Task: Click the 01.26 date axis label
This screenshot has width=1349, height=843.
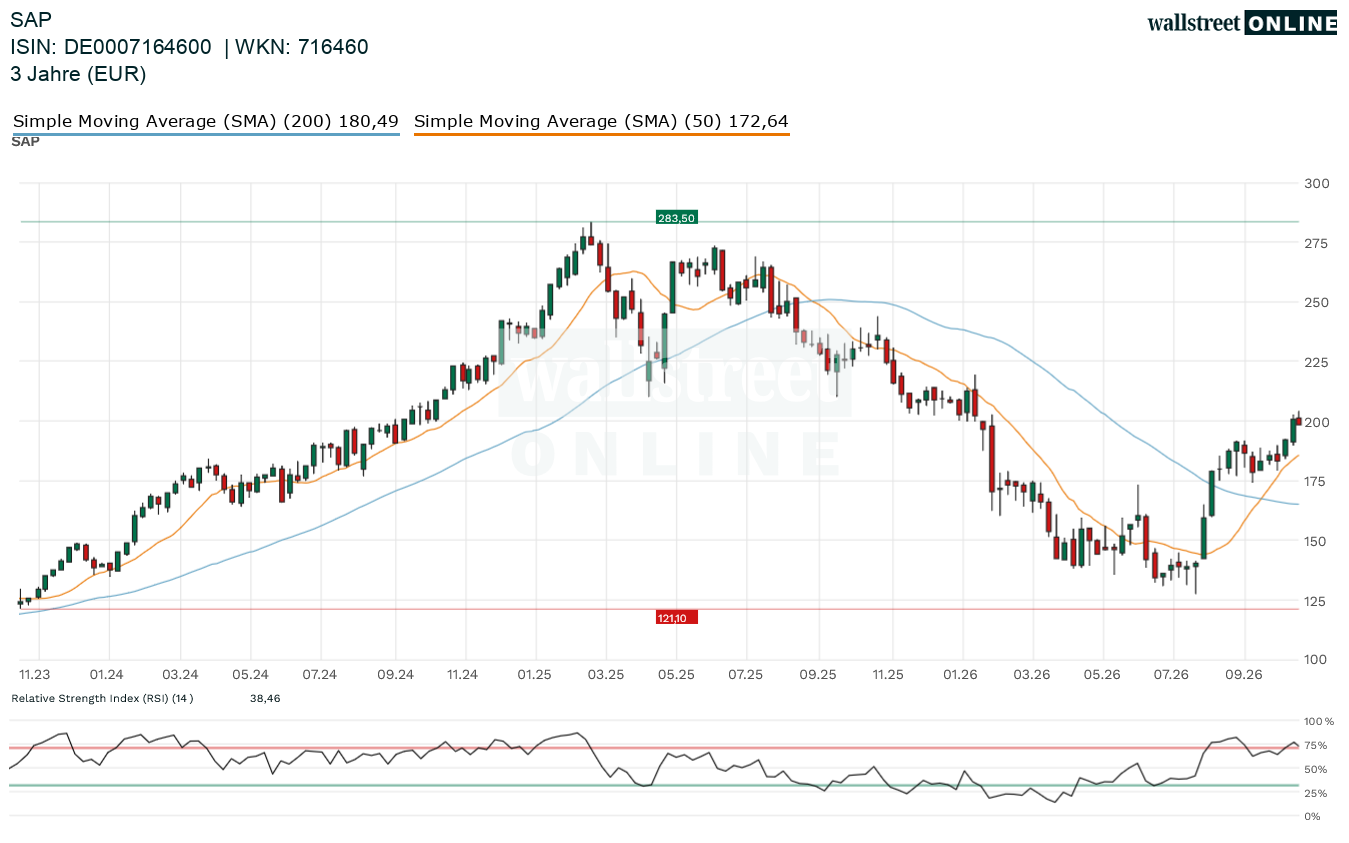Action: point(960,675)
